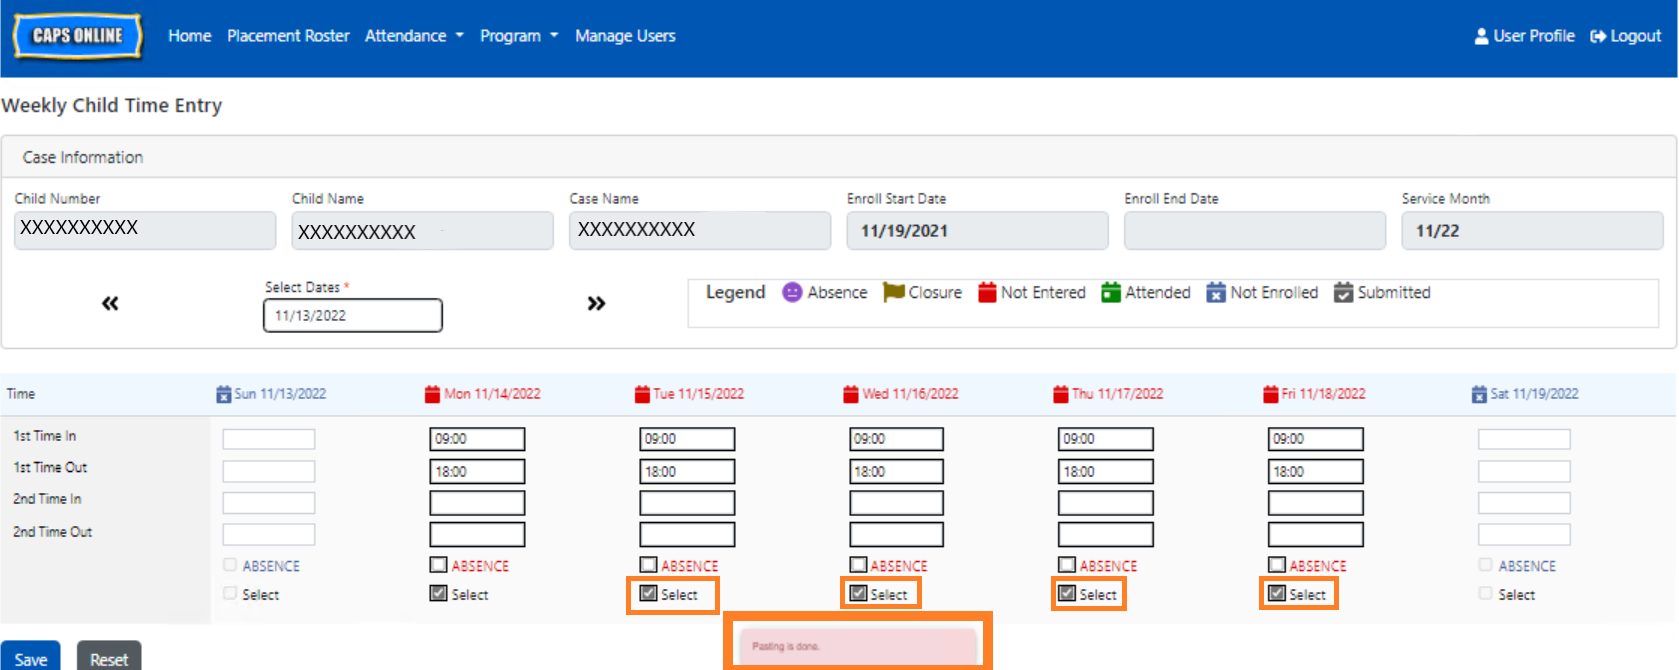Mark Thursday as ABSENCE
Image resolution: width=1679 pixels, height=670 pixels.
click(x=1067, y=565)
